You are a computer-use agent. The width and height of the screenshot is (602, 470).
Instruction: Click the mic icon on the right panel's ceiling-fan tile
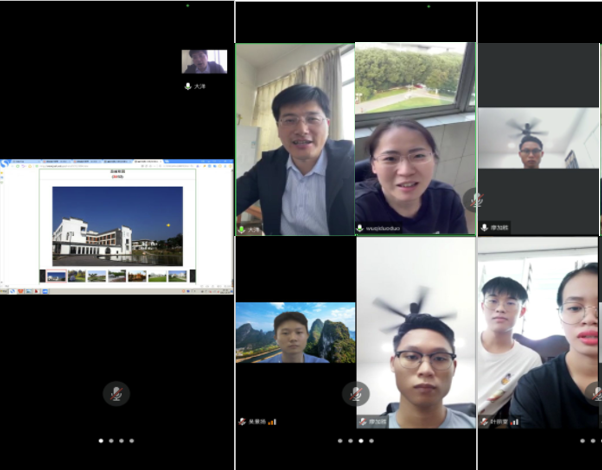pos(484,228)
